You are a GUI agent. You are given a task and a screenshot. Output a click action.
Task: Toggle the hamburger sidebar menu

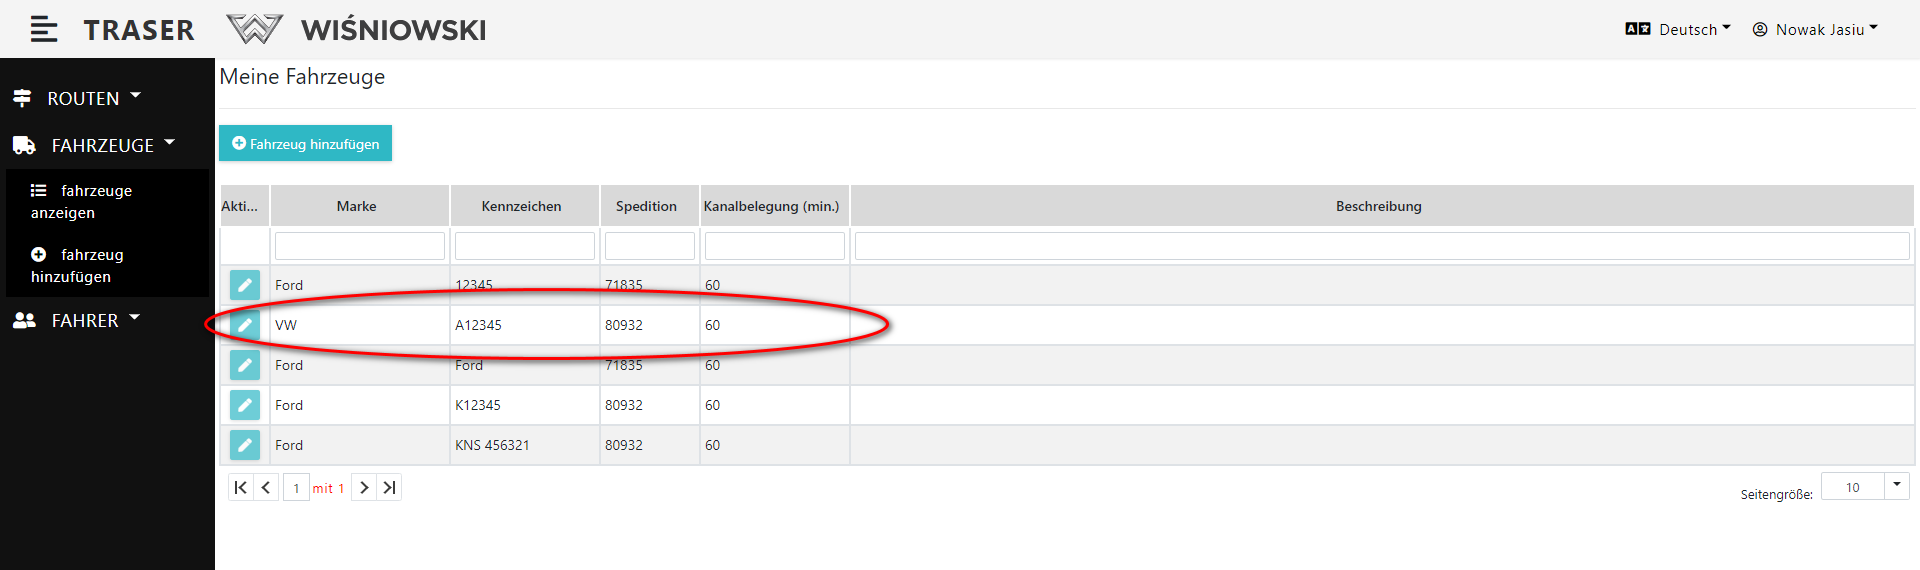click(43, 29)
